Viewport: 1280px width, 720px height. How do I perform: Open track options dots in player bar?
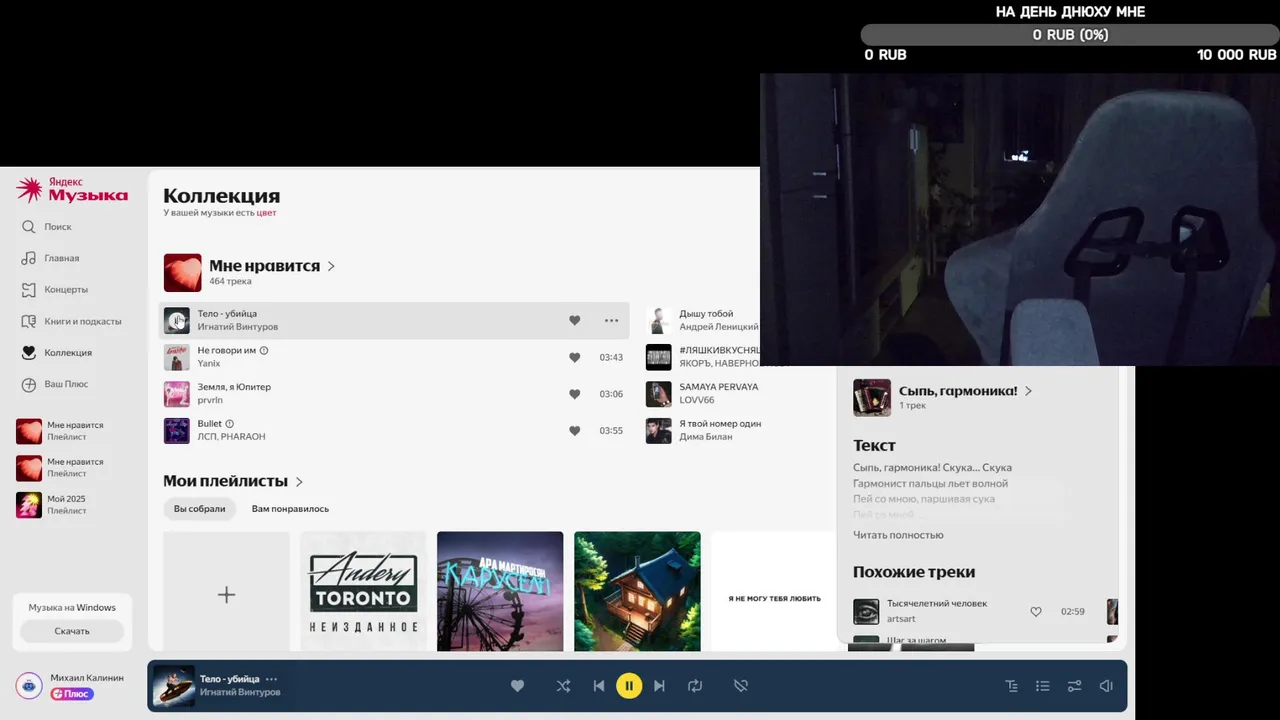point(271,679)
